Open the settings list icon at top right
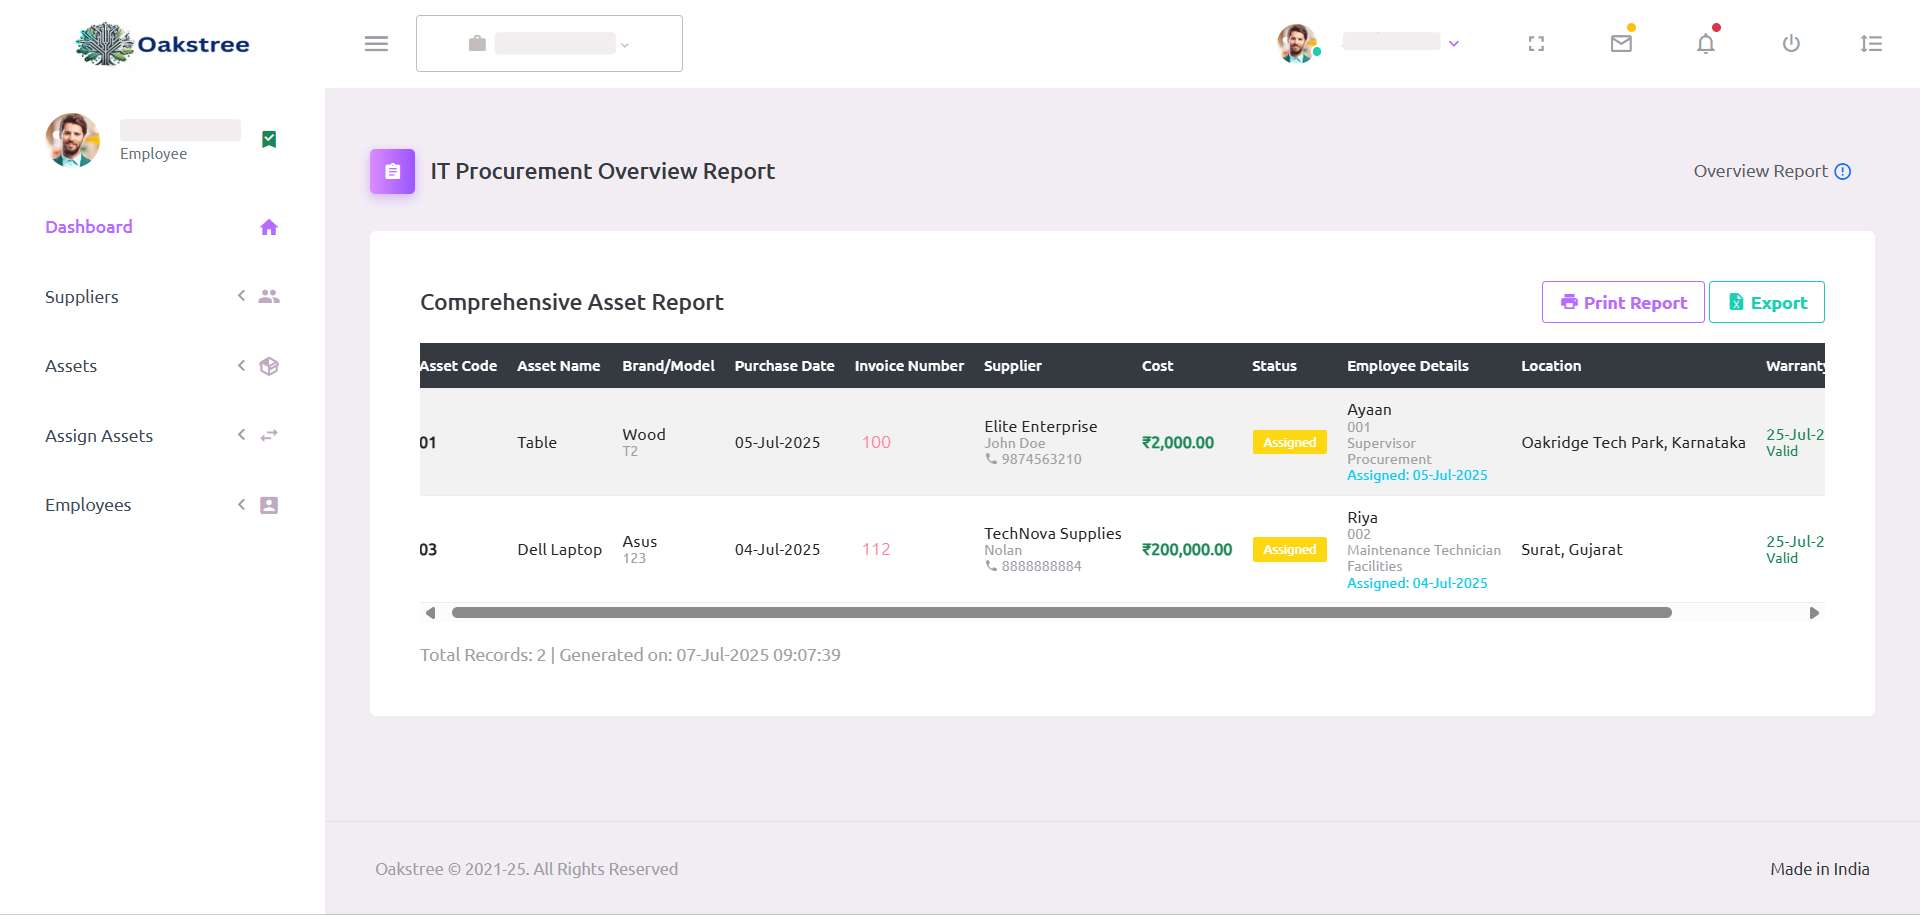 click(1871, 43)
